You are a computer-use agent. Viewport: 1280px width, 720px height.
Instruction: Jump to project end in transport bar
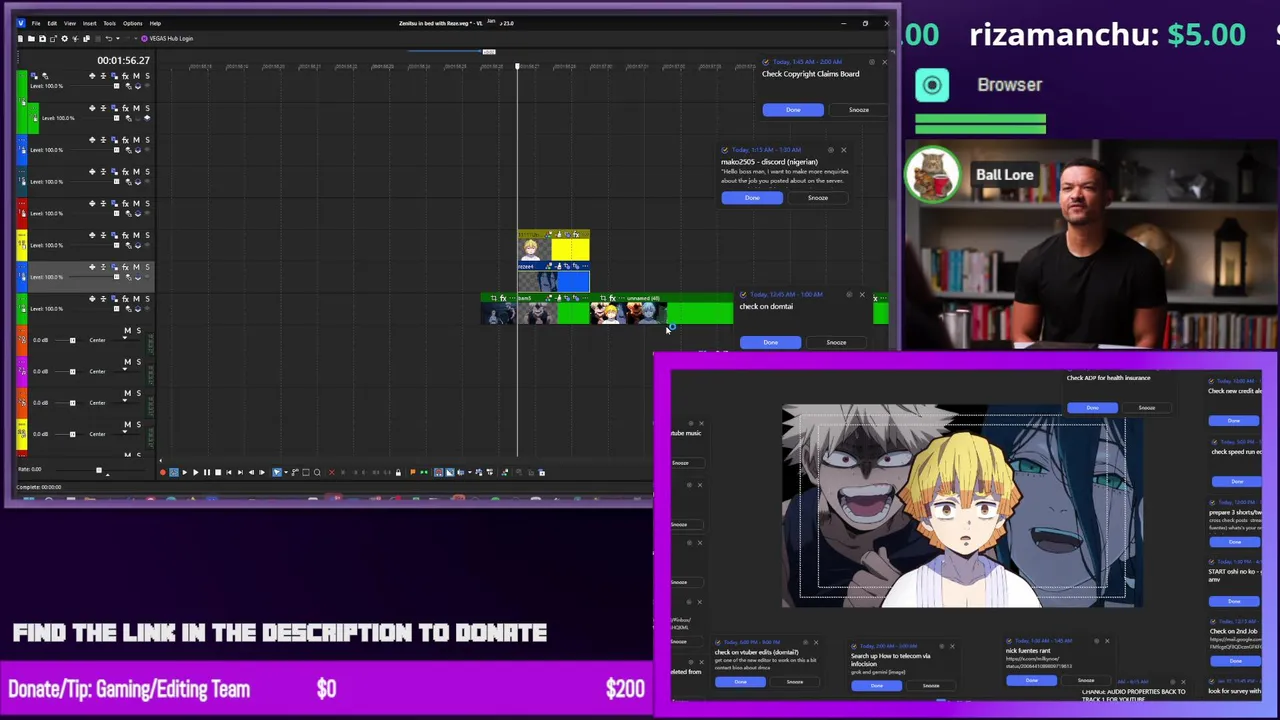pos(240,472)
